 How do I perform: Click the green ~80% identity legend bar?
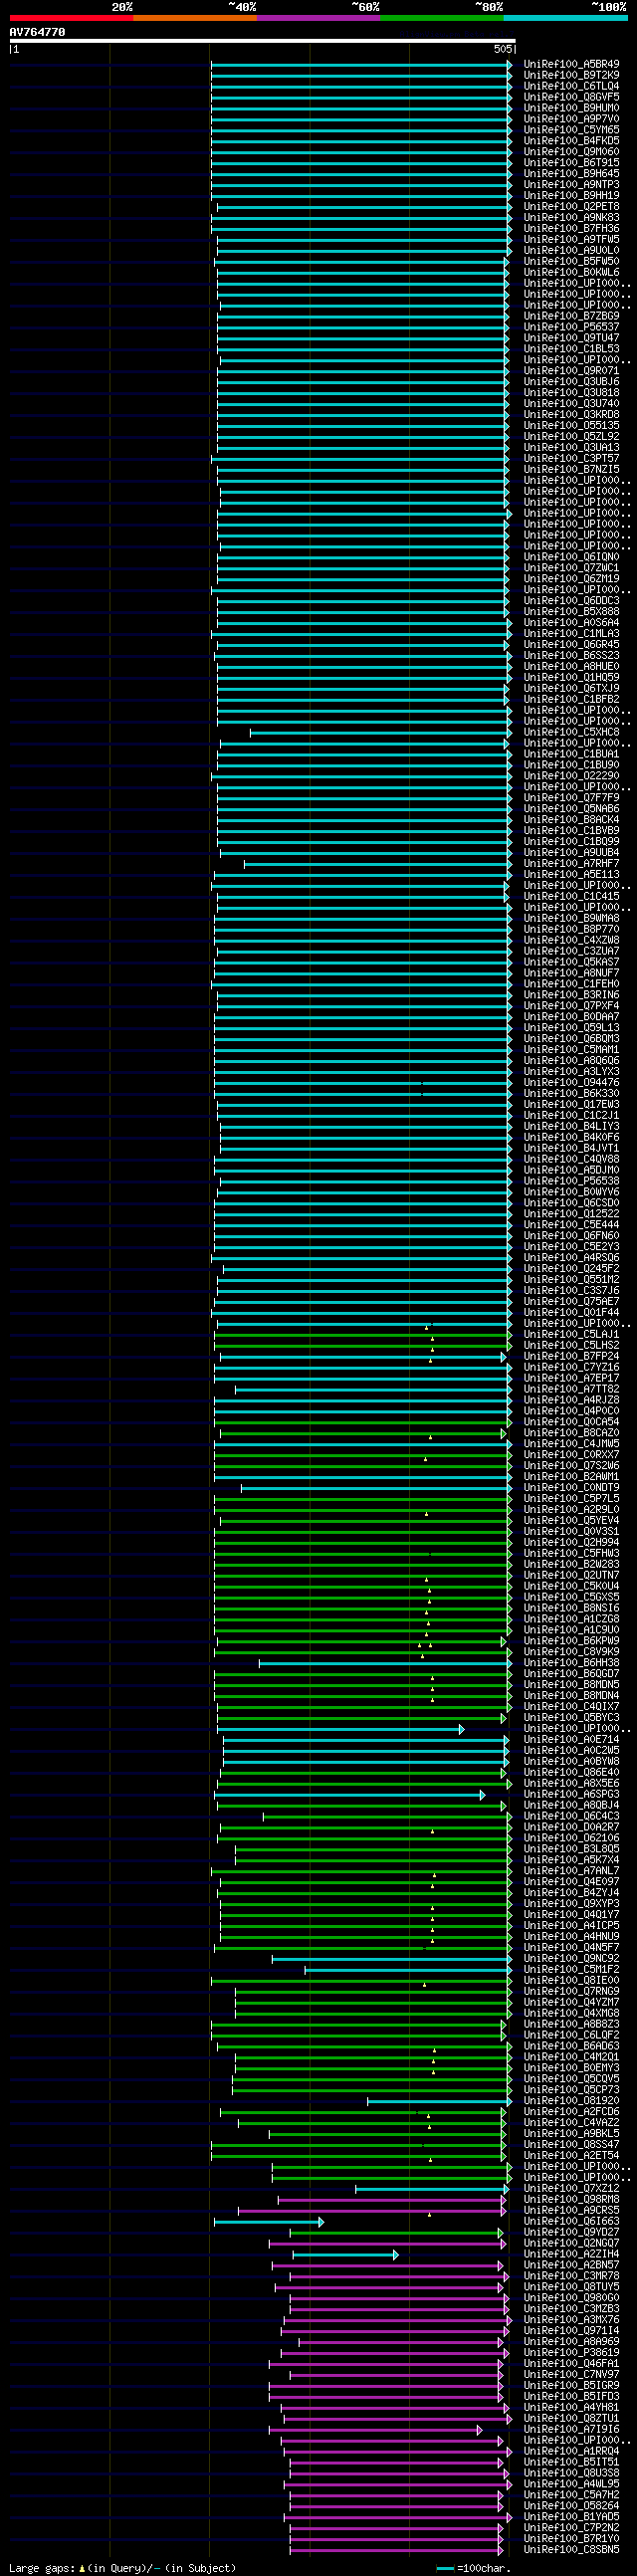click(441, 18)
